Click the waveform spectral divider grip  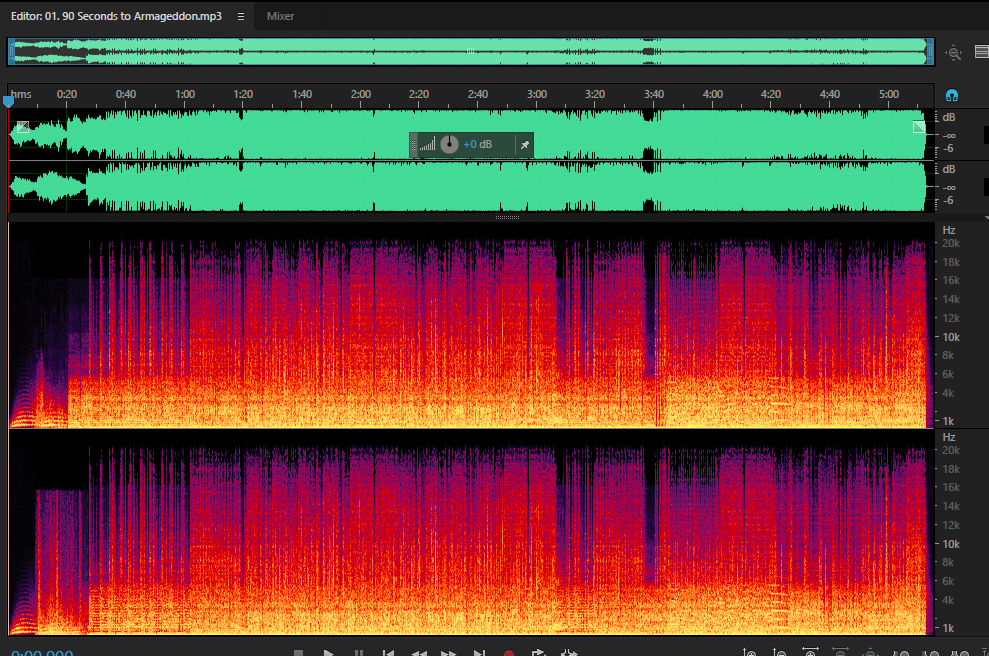(x=507, y=217)
